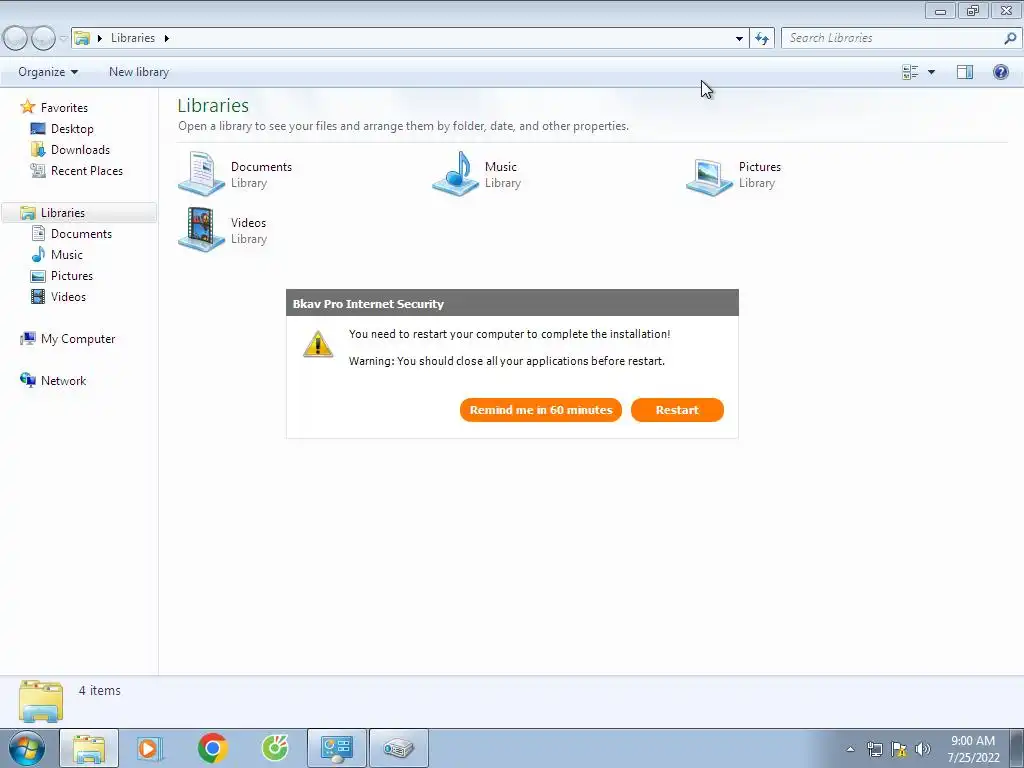1024x768 pixels.
Task: Click the Search Libraries input field
Action: click(892, 38)
